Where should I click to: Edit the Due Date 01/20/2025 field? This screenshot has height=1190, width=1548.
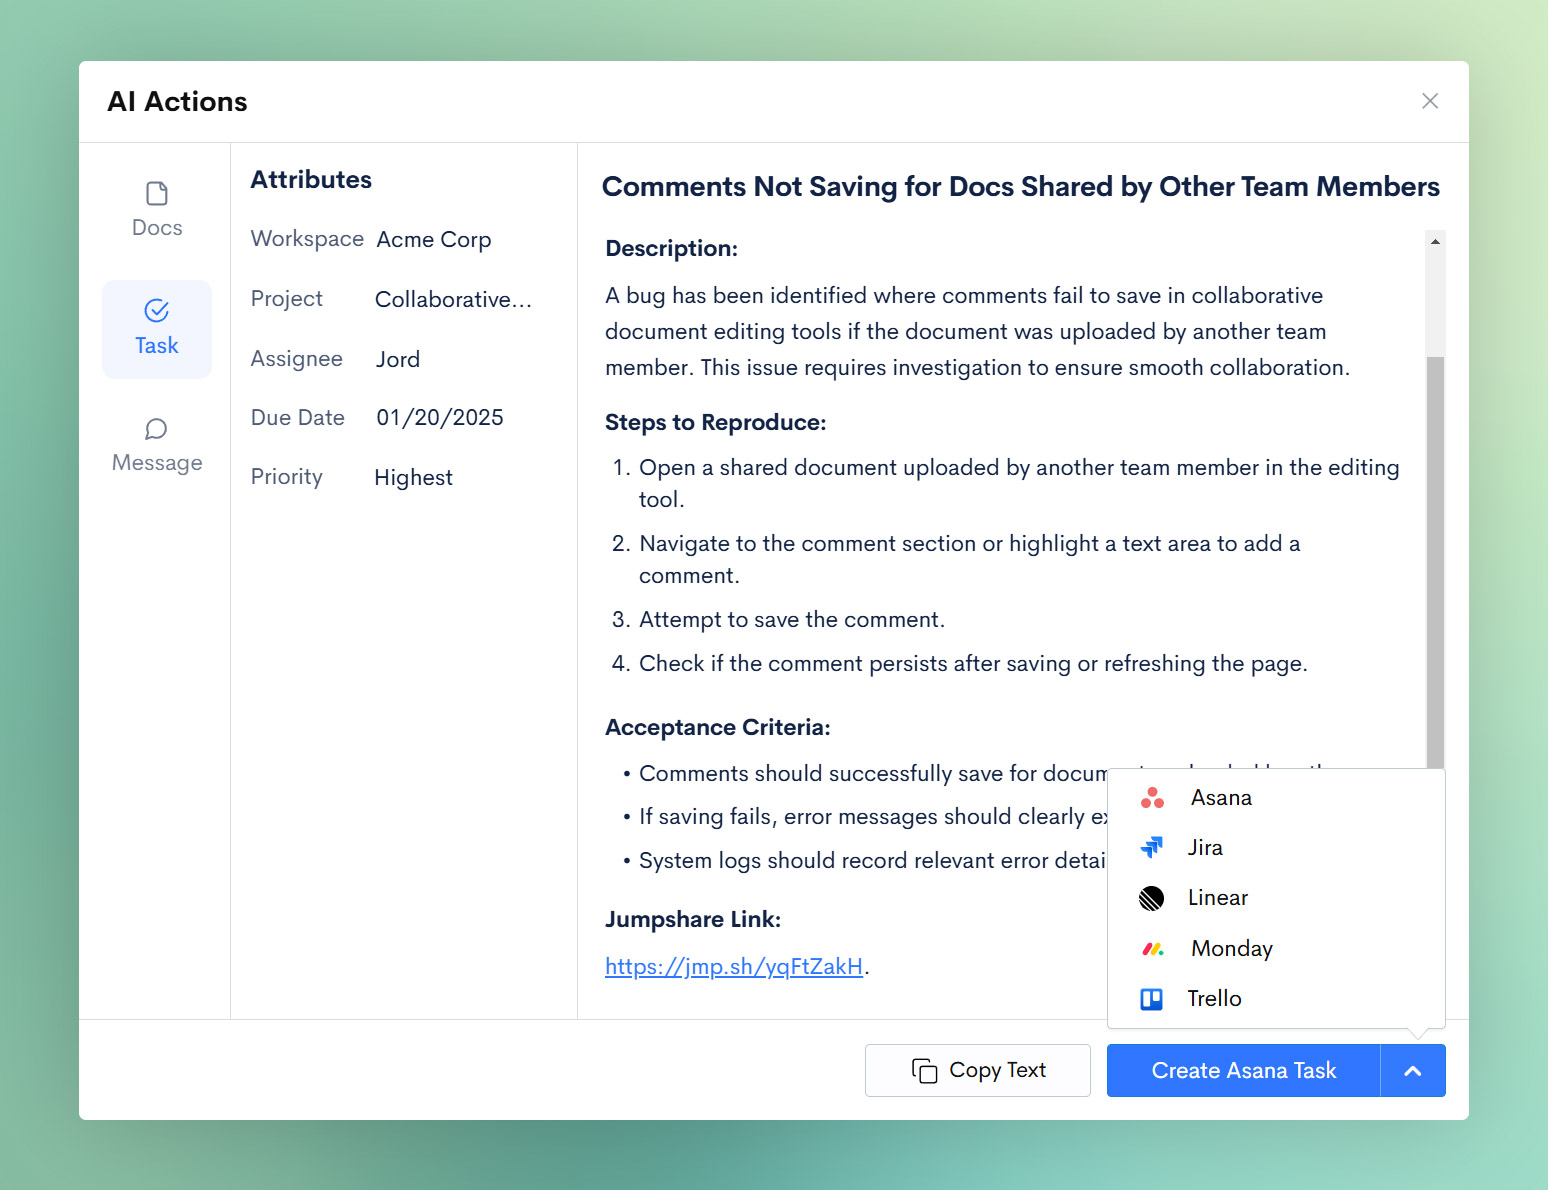tap(439, 418)
